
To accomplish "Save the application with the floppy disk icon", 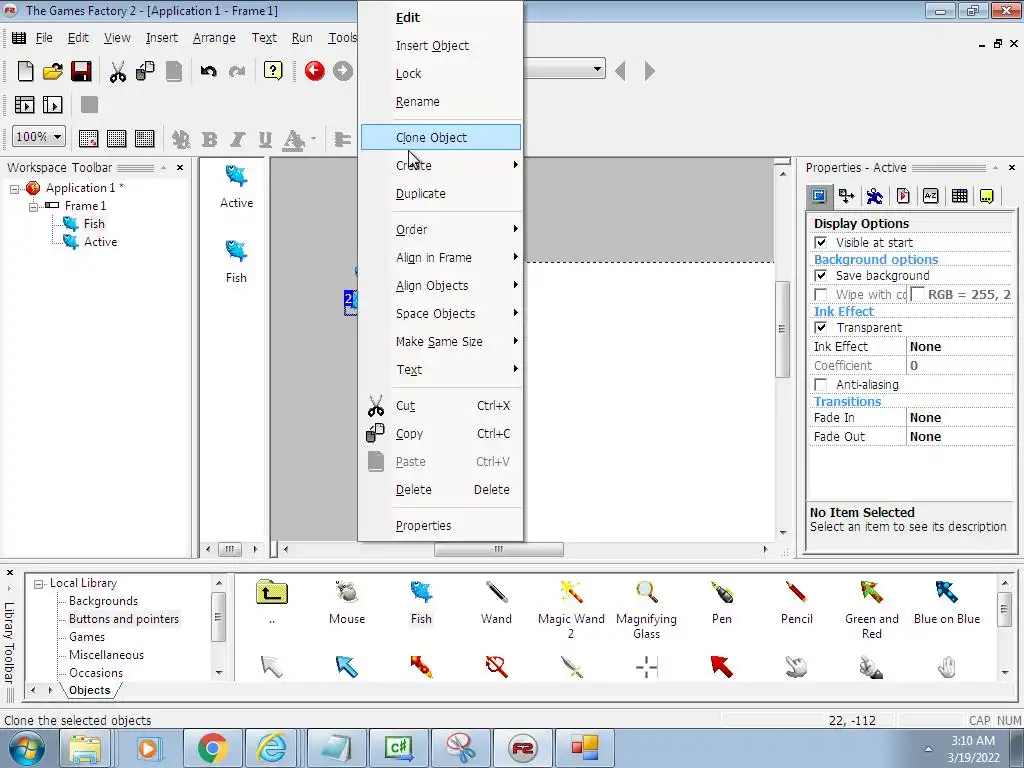I will coord(81,71).
